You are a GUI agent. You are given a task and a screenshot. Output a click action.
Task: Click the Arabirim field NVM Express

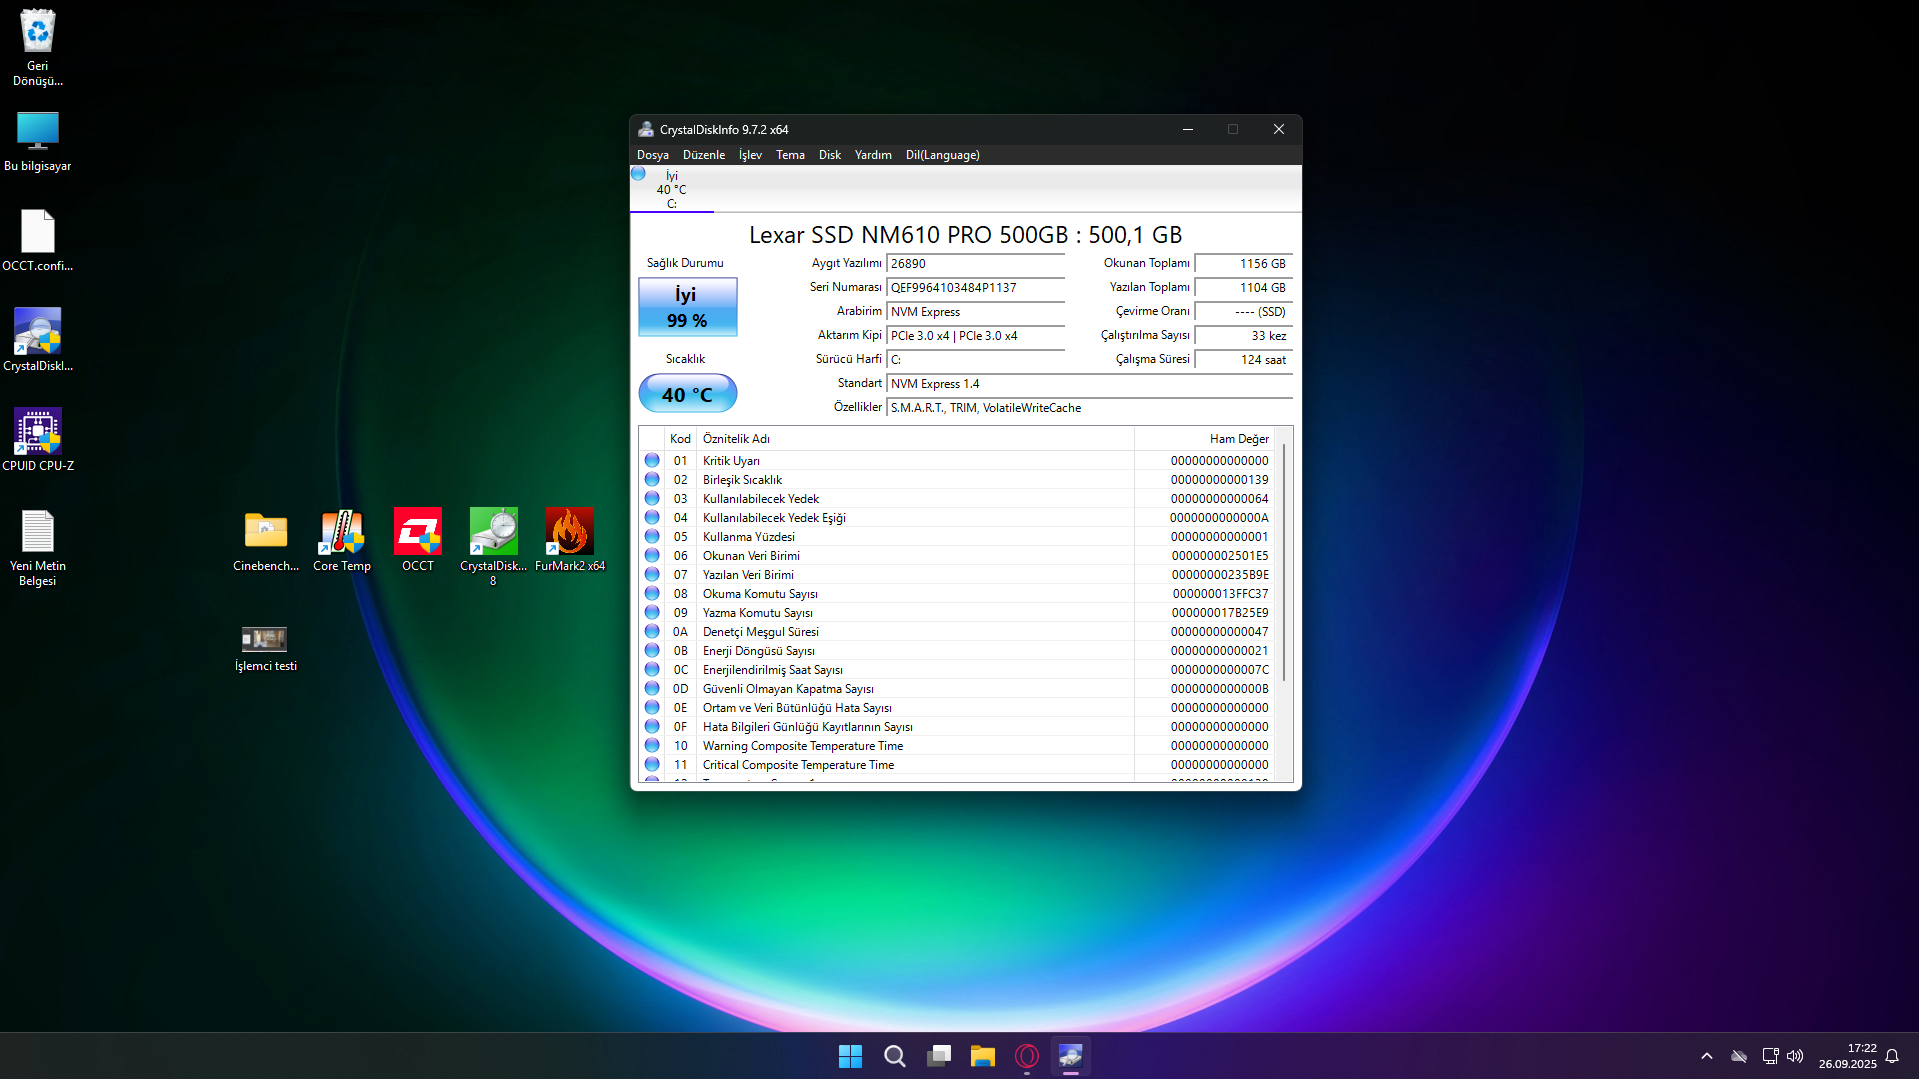pyautogui.click(x=976, y=312)
